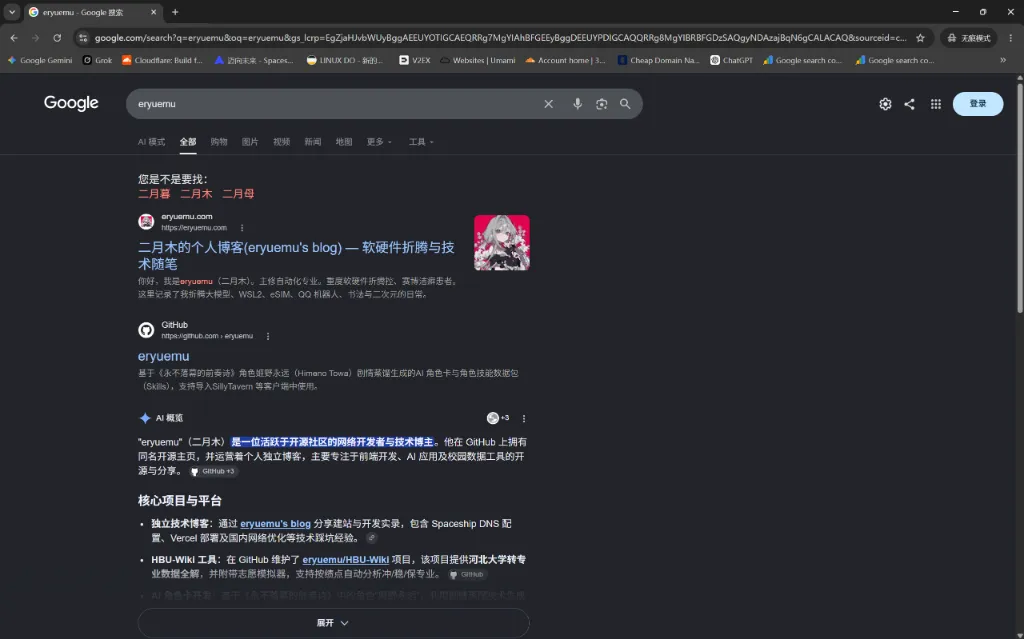Screen dimensions: 1024x639
Task: Switch to the 地图 tab
Action: point(344,142)
